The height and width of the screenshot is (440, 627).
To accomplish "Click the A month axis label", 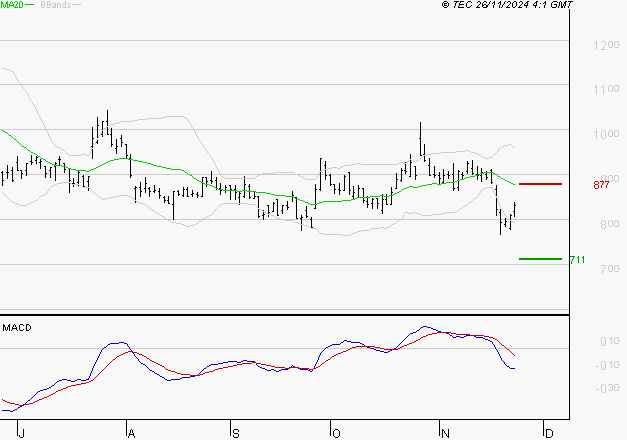I will point(131,434).
